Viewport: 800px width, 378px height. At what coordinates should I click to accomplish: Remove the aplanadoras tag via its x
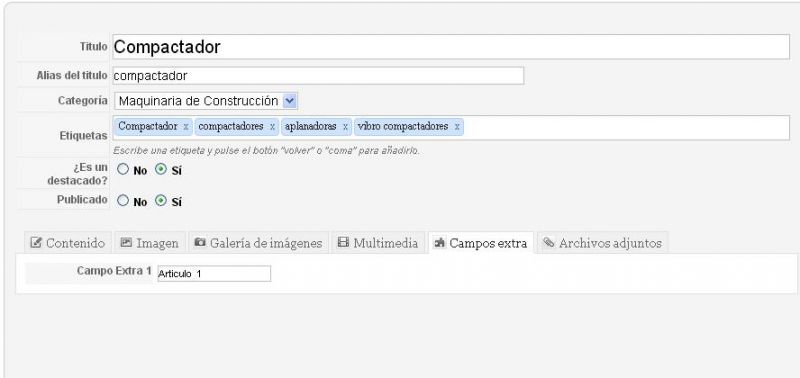[x=345, y=127]
